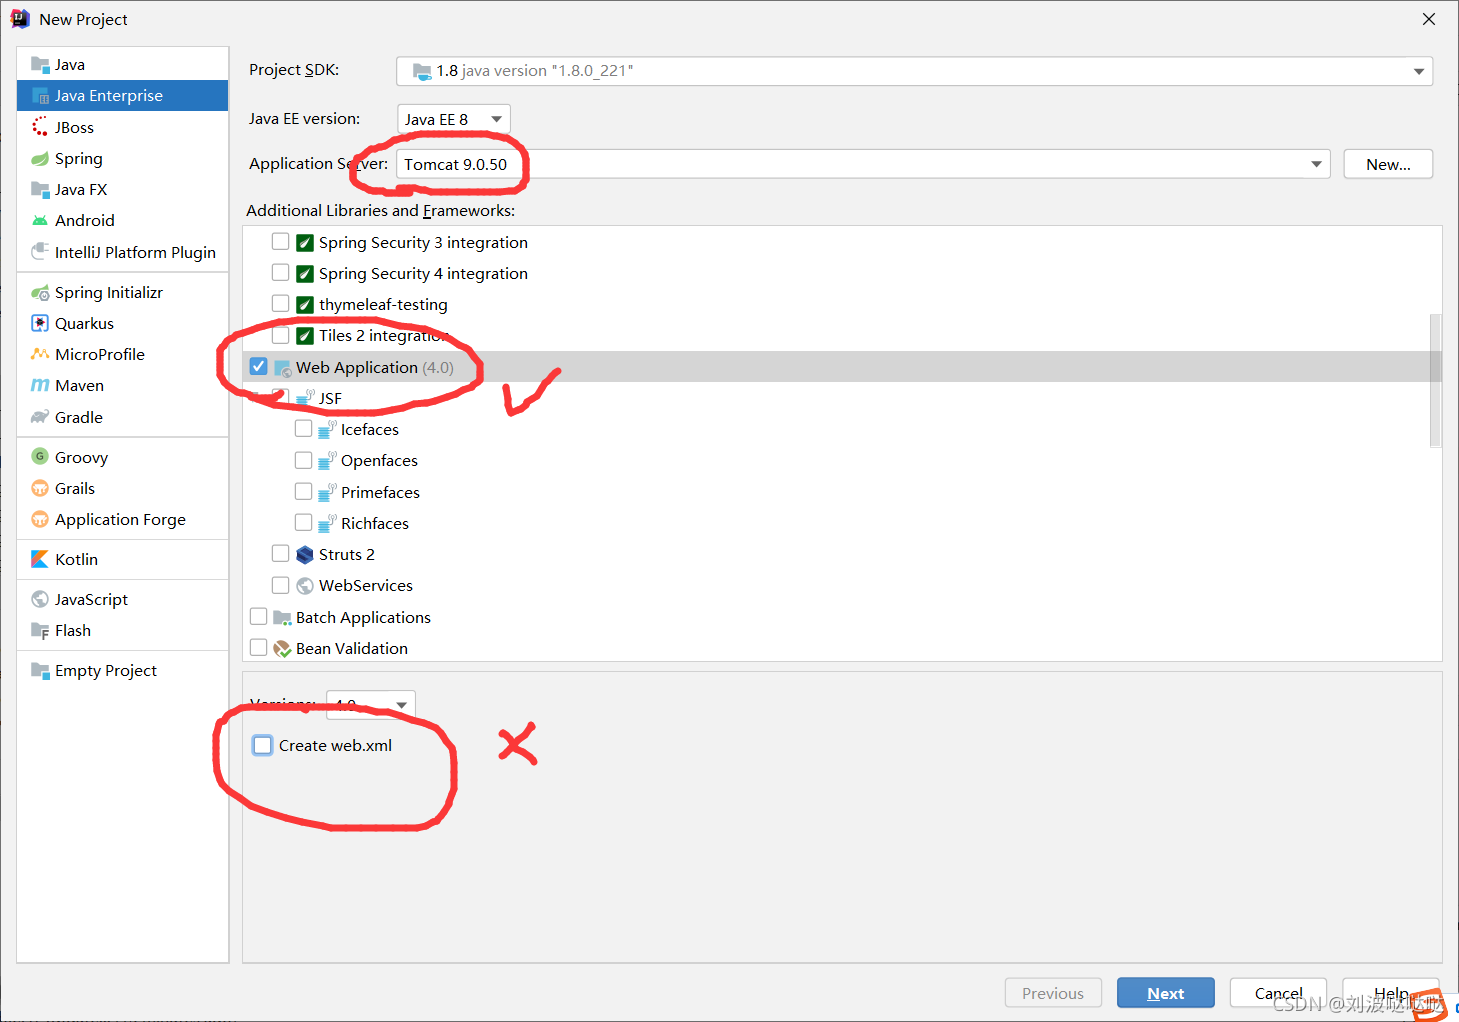Select Spring project type label
Viewport: 1459px width, 1022px height.
[x=79, y=159]
